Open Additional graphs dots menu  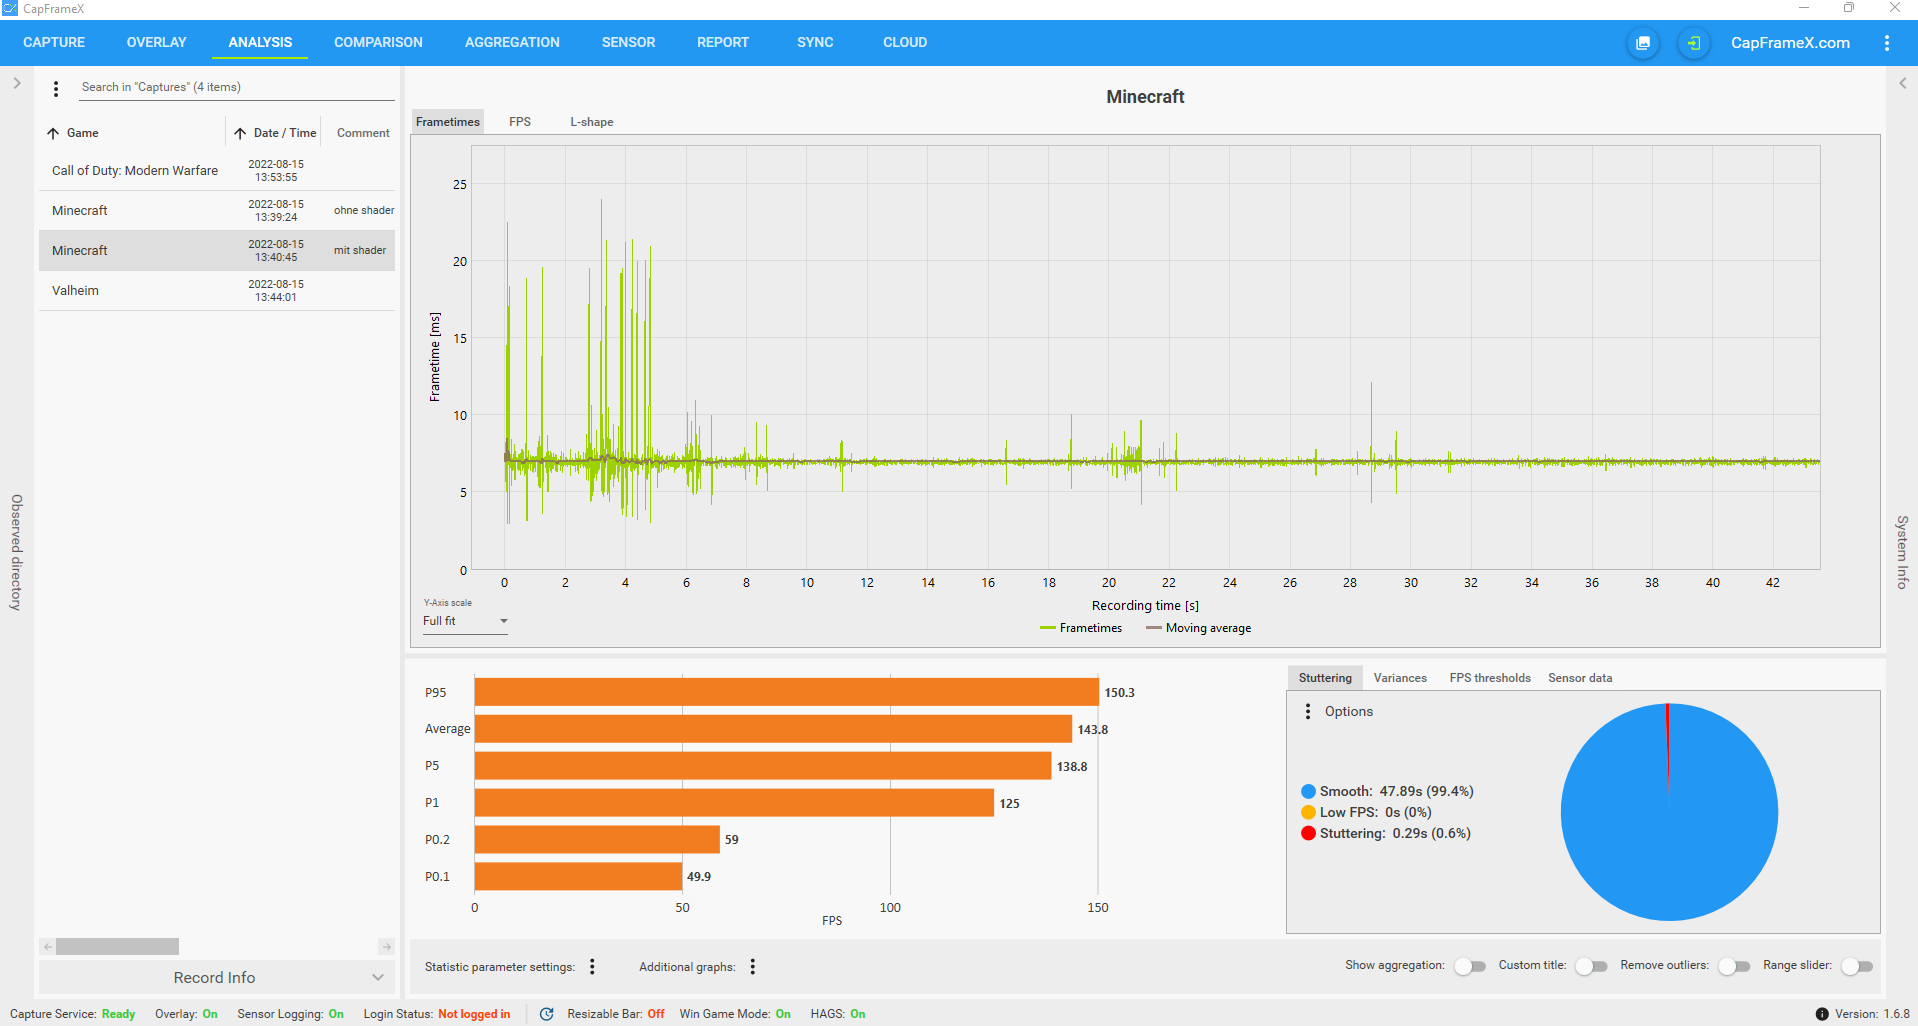[752, 966]
